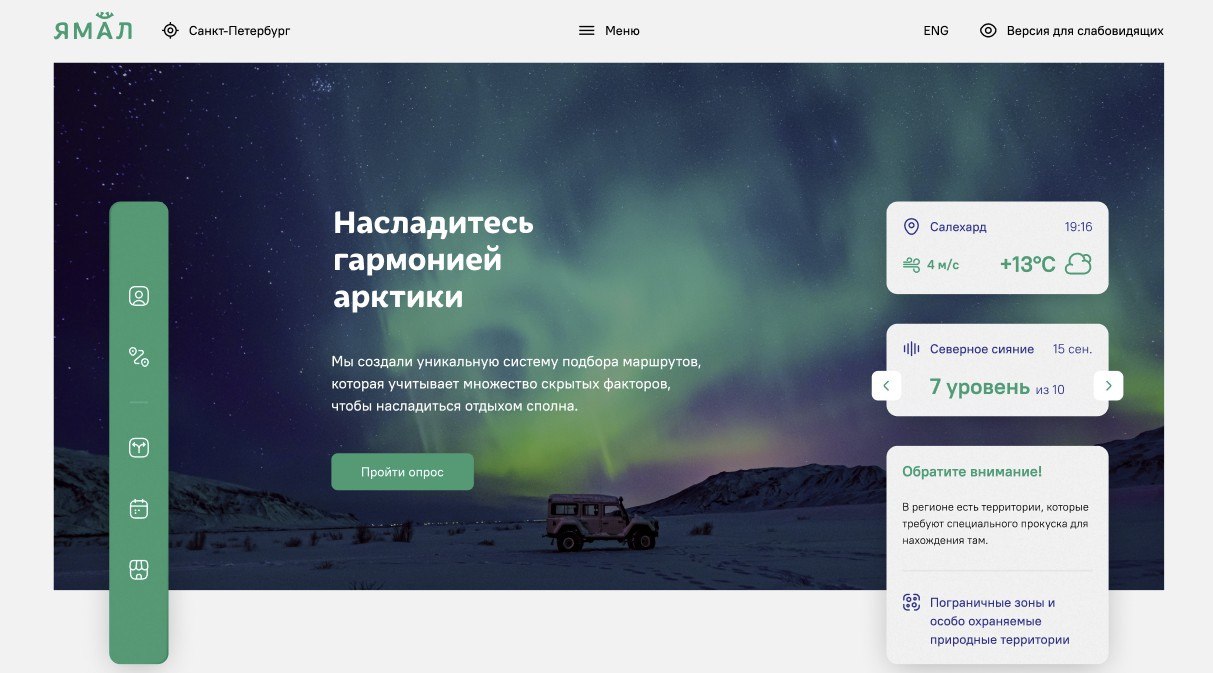Click the Пройти опрос button
The width and height of the screenshot is (1213, 673).
pyautogui.click(x=402, y=472)
